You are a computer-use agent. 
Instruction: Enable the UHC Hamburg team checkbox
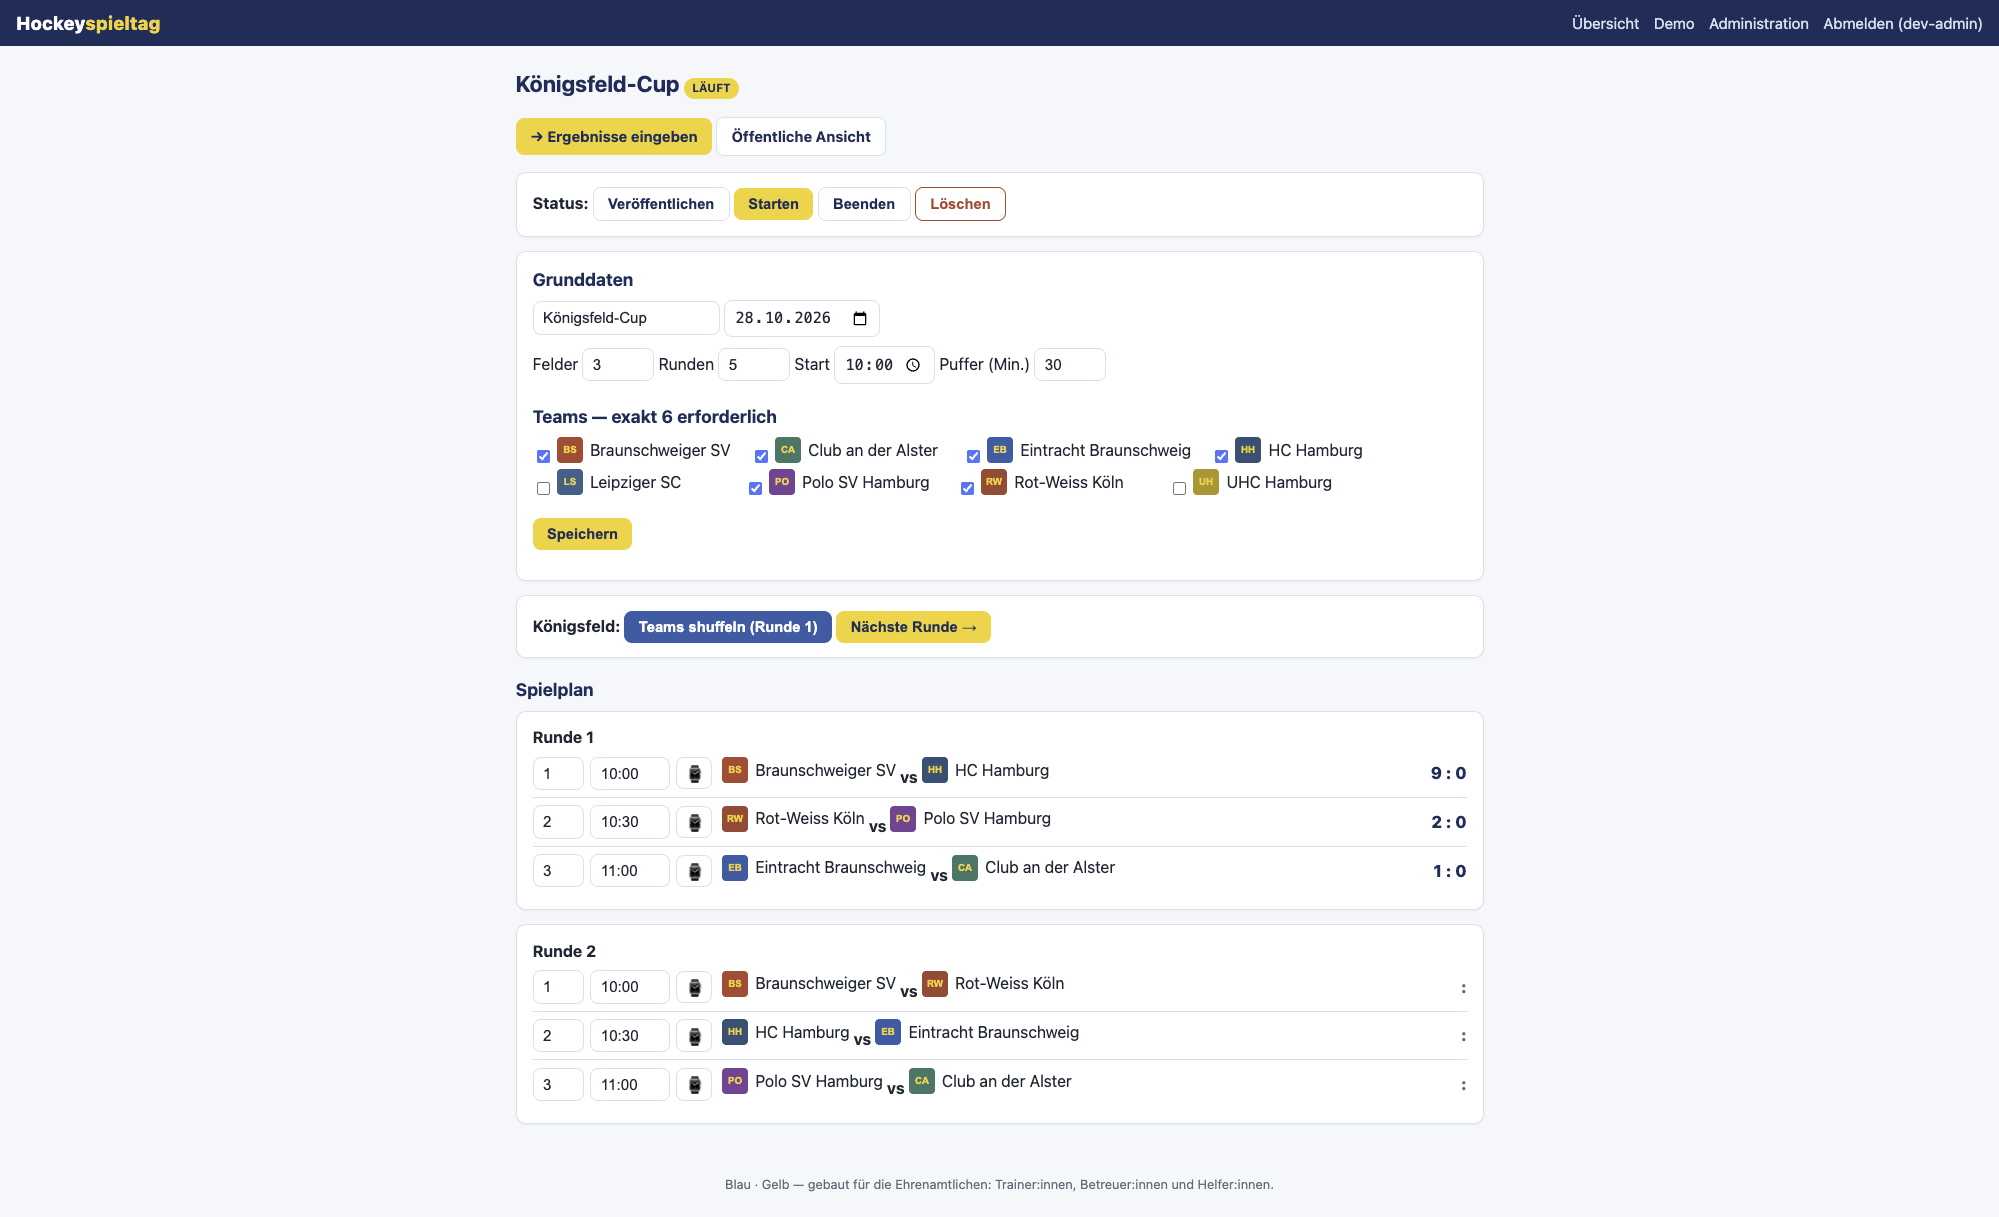(x=1179, y=488)
